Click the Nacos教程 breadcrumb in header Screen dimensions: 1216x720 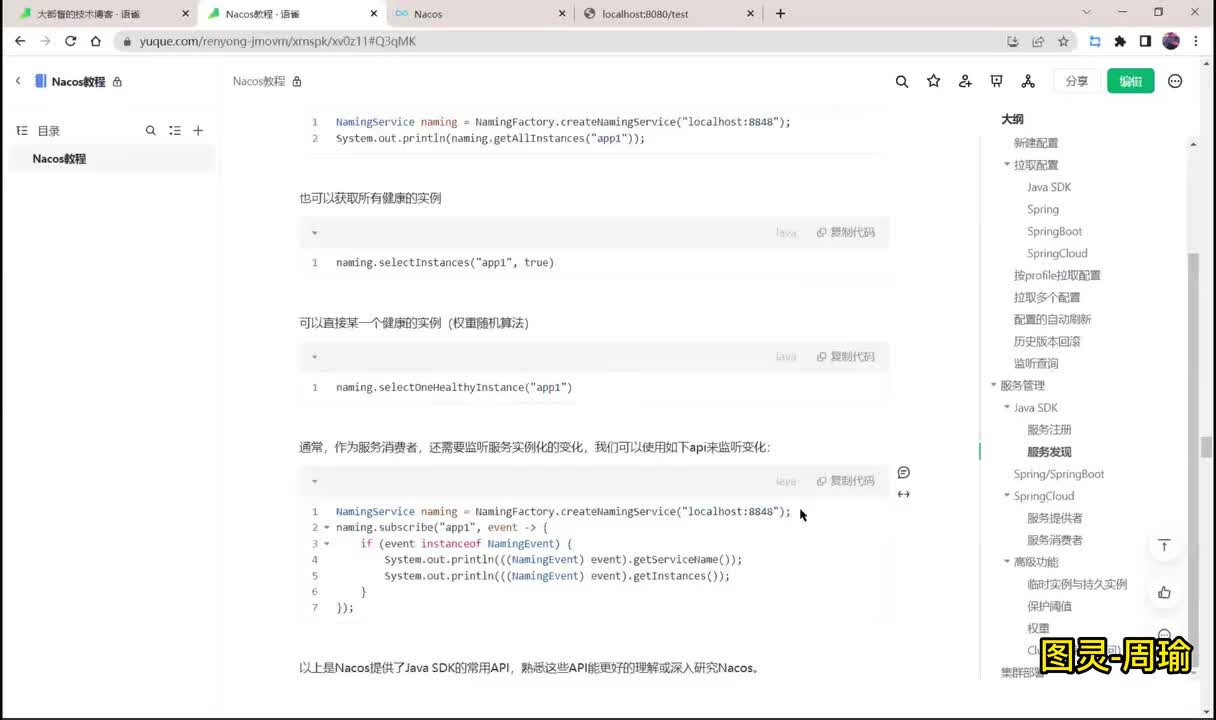tap(259, 81)
